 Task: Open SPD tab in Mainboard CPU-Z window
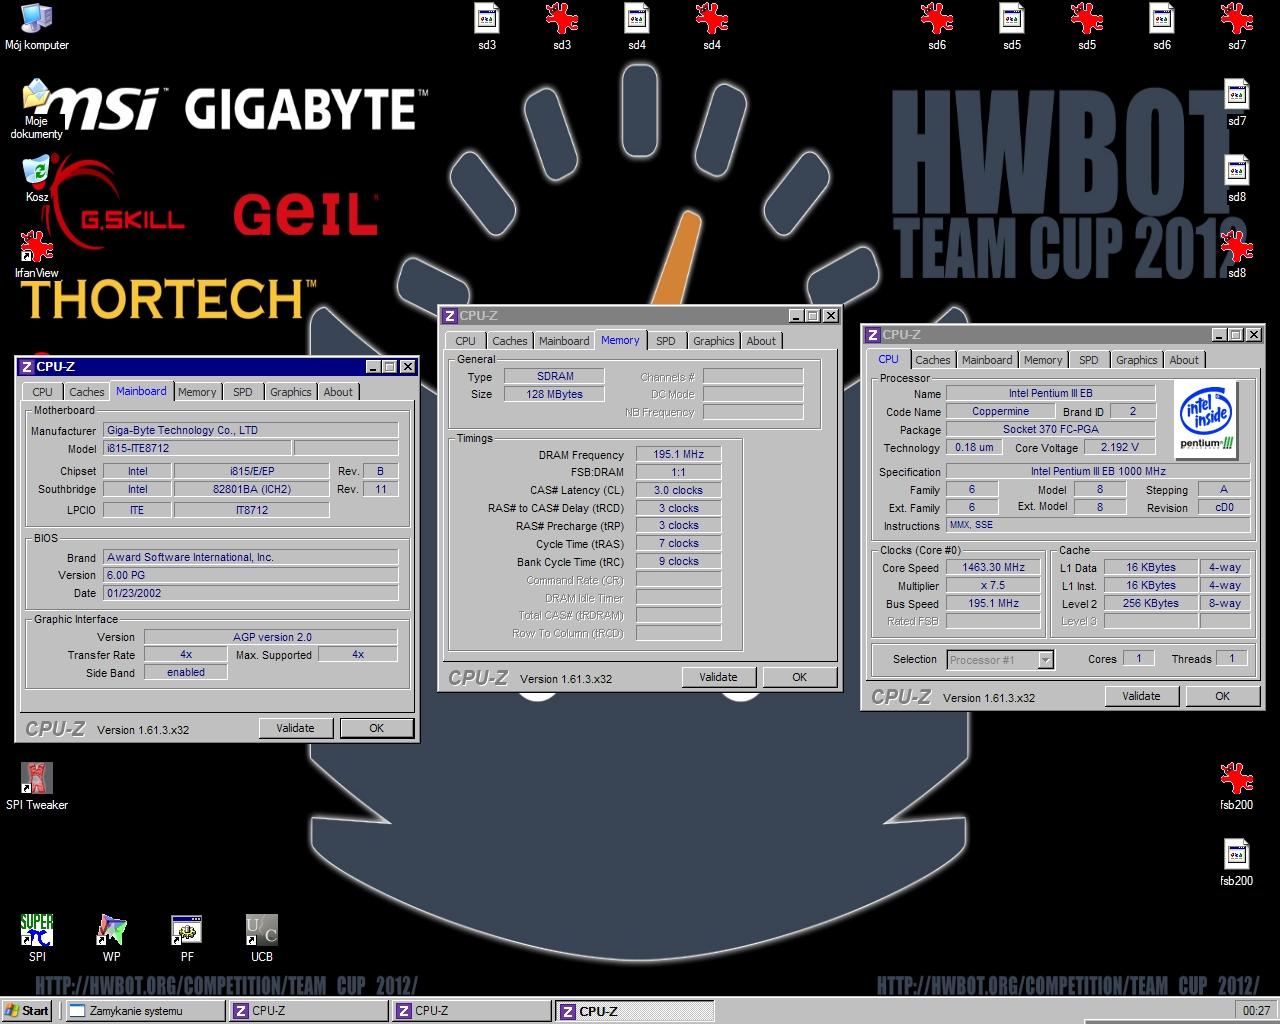click(x=243, y=392)
